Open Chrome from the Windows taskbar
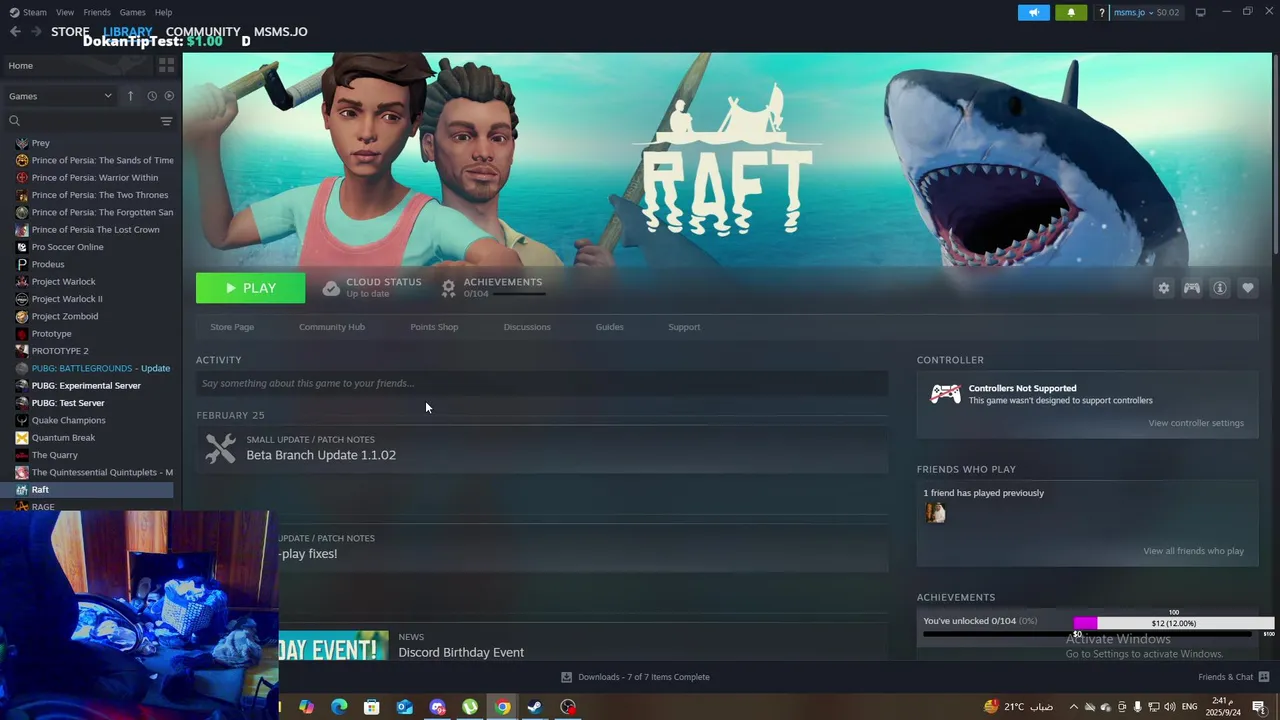The width and height of the screenshot is (1280, 720). (502, 707)
